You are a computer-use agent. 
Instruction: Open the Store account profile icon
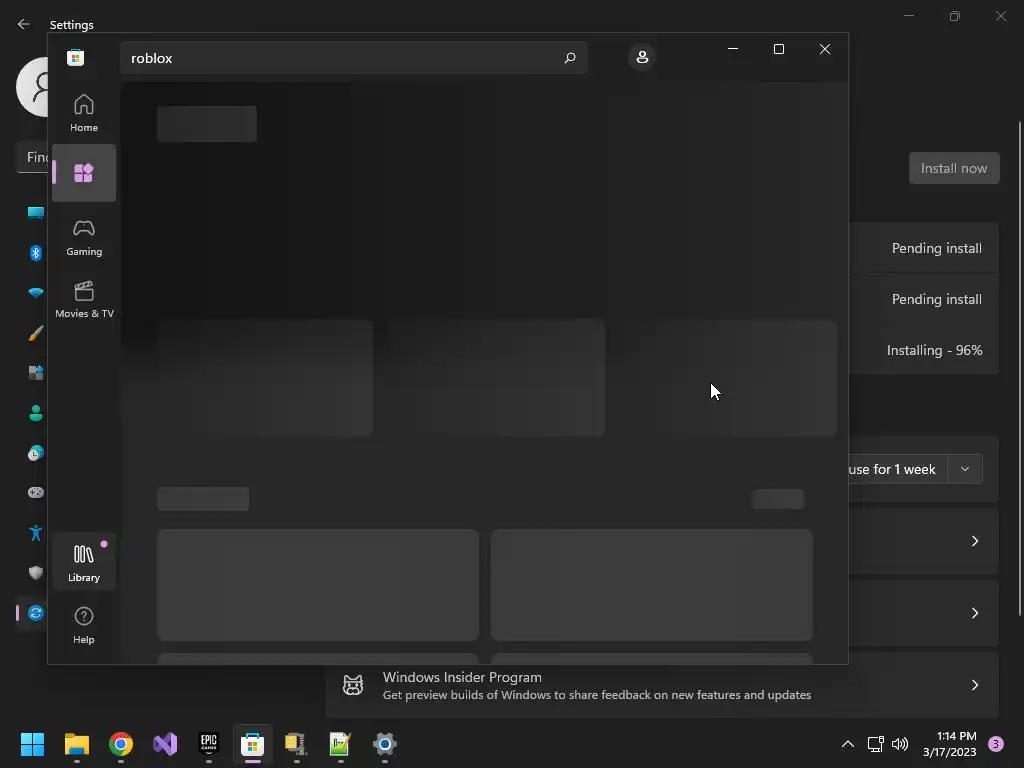coord(642,57)
